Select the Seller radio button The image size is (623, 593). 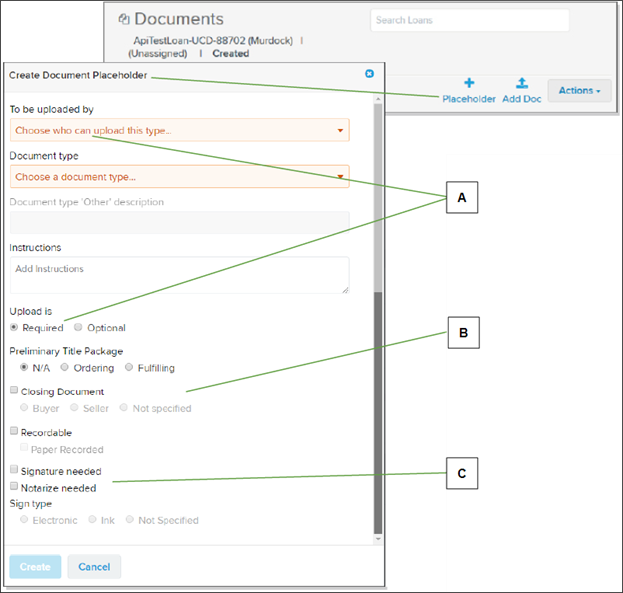[x=74, y=407]
